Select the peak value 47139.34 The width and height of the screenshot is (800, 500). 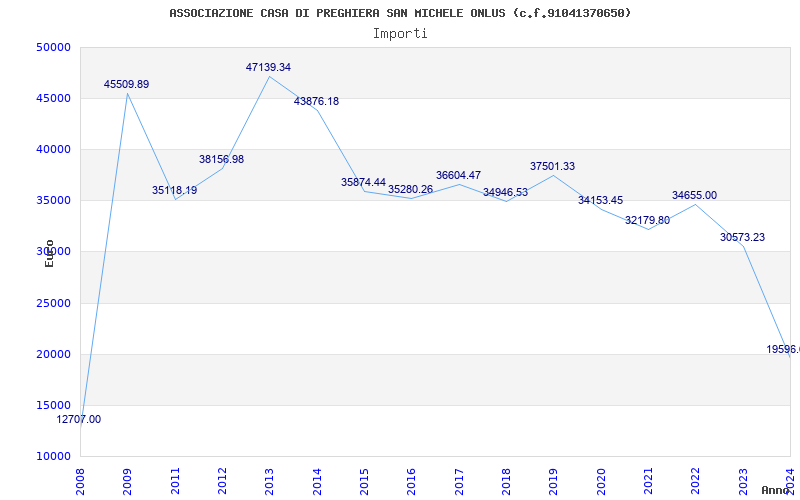coord(268,67)
